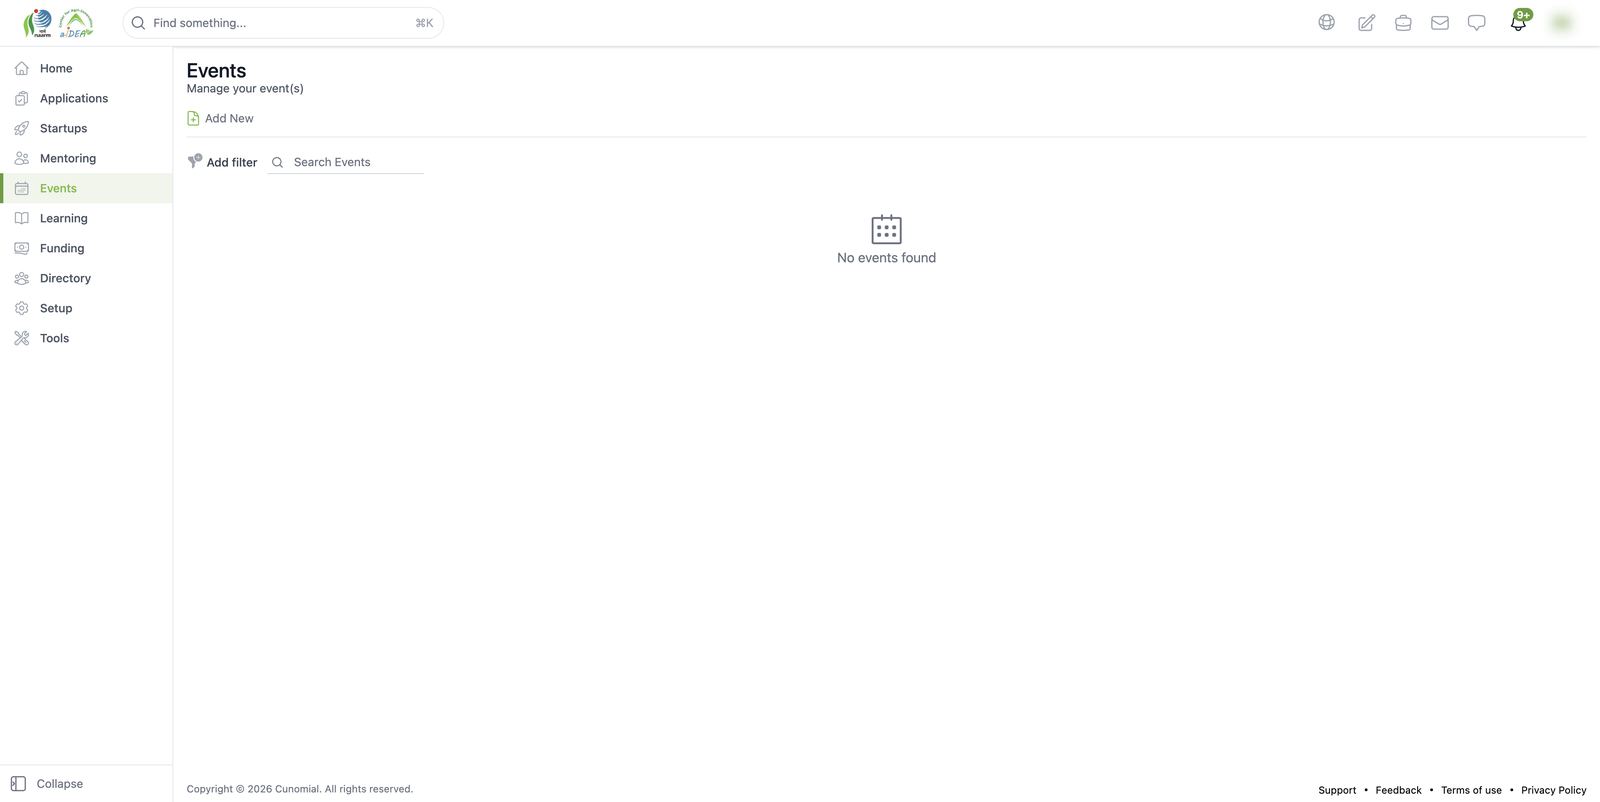Image resolution: width=1600 pixels, height=802 pixels.
Task: Focus the Search Events field
Action: pos(345,162)
